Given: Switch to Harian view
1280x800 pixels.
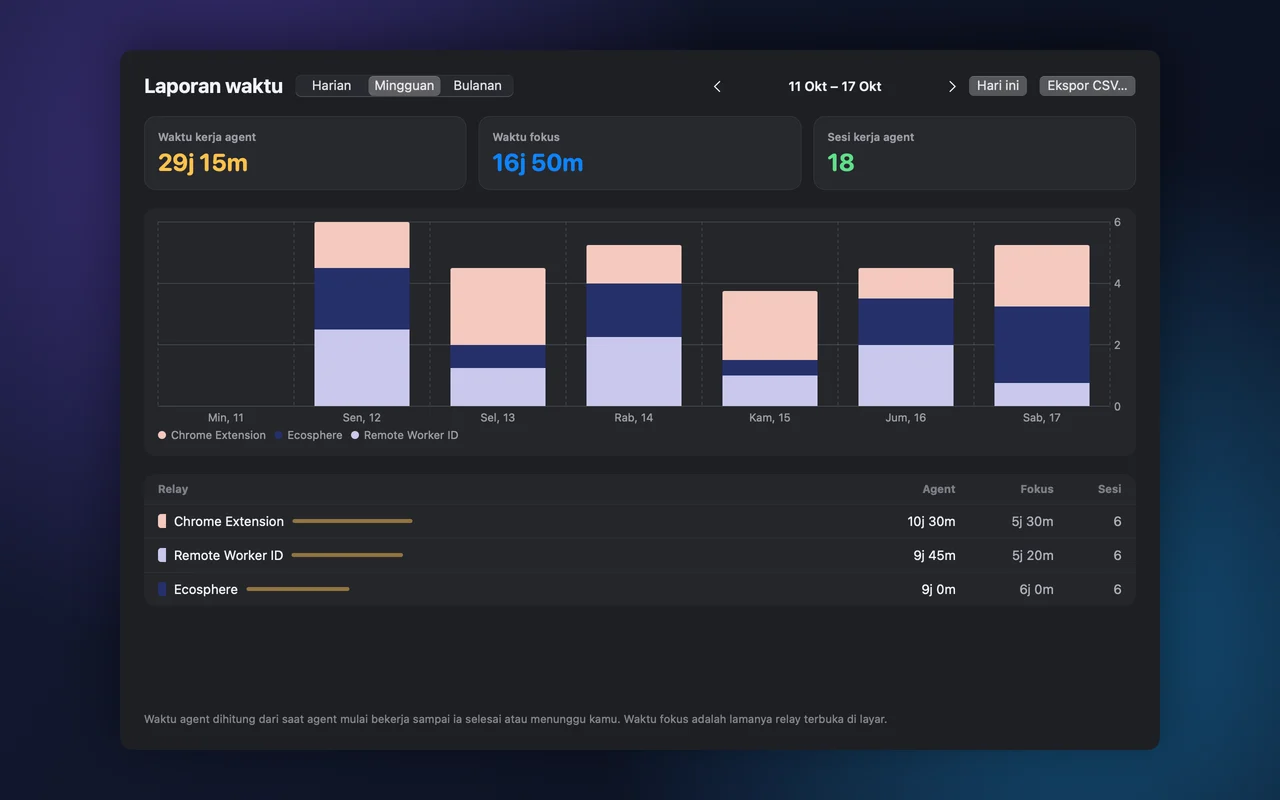Looking at the screenshot, I should click(331, 86).
